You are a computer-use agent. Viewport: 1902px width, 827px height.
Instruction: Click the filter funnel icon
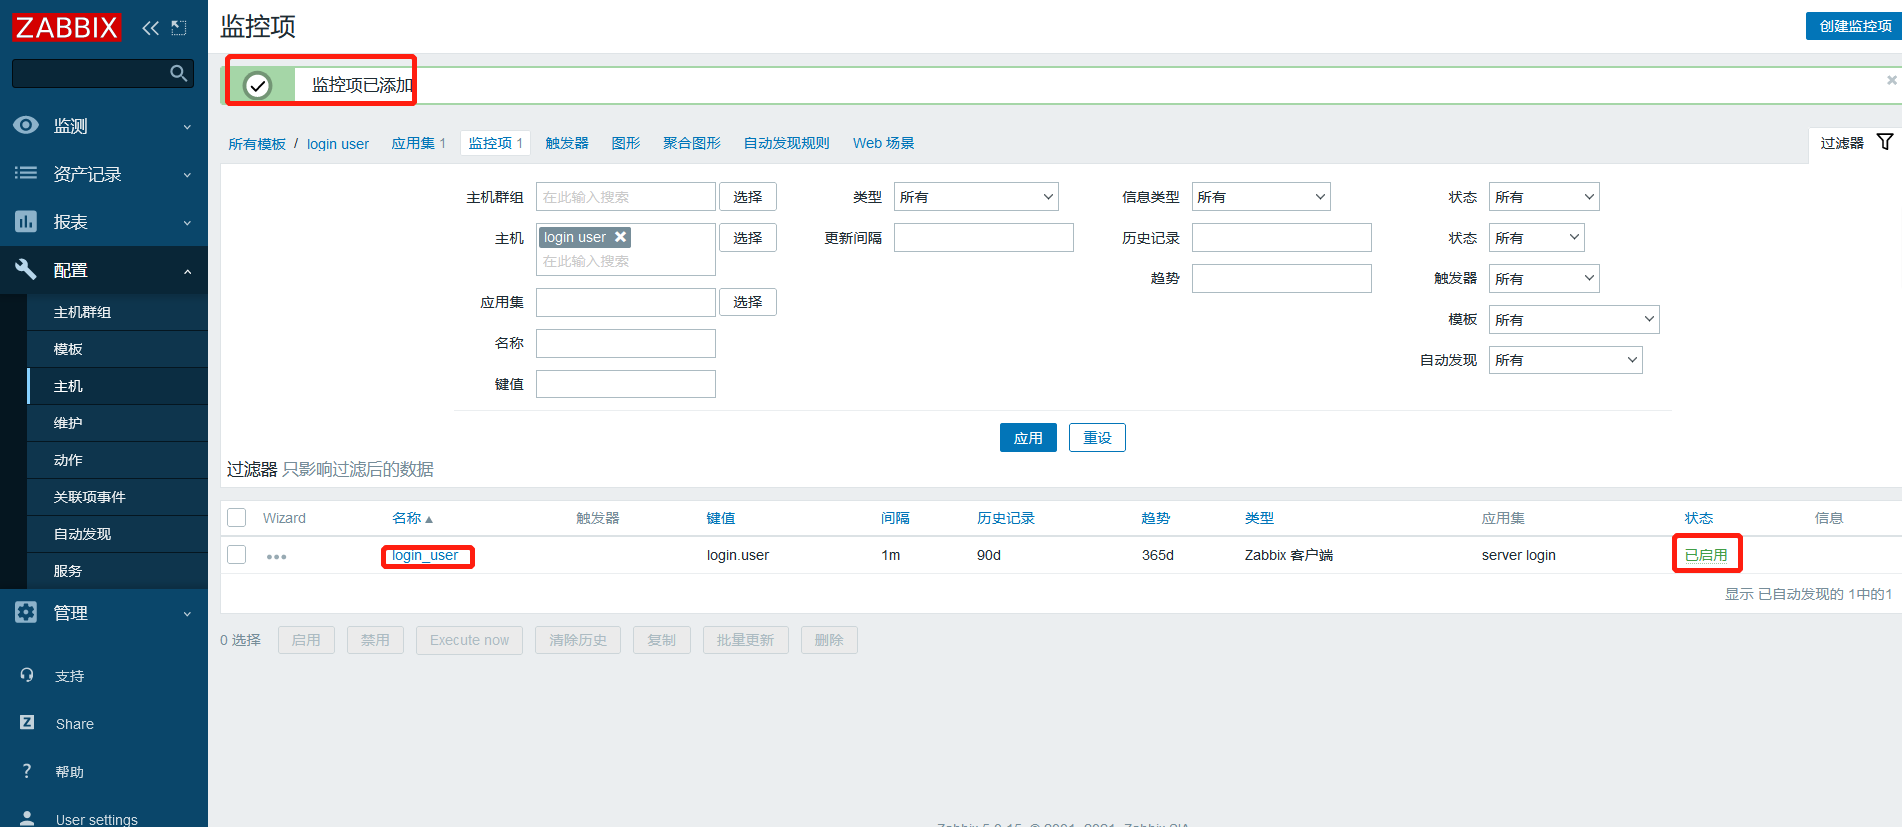click(1885, 142)
